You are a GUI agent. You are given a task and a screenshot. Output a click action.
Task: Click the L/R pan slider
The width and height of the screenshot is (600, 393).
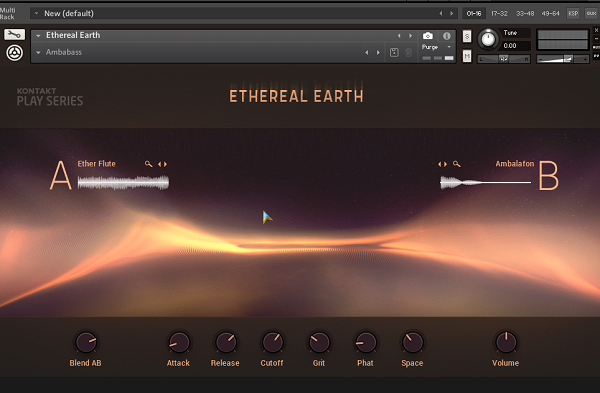click(504, 59)
